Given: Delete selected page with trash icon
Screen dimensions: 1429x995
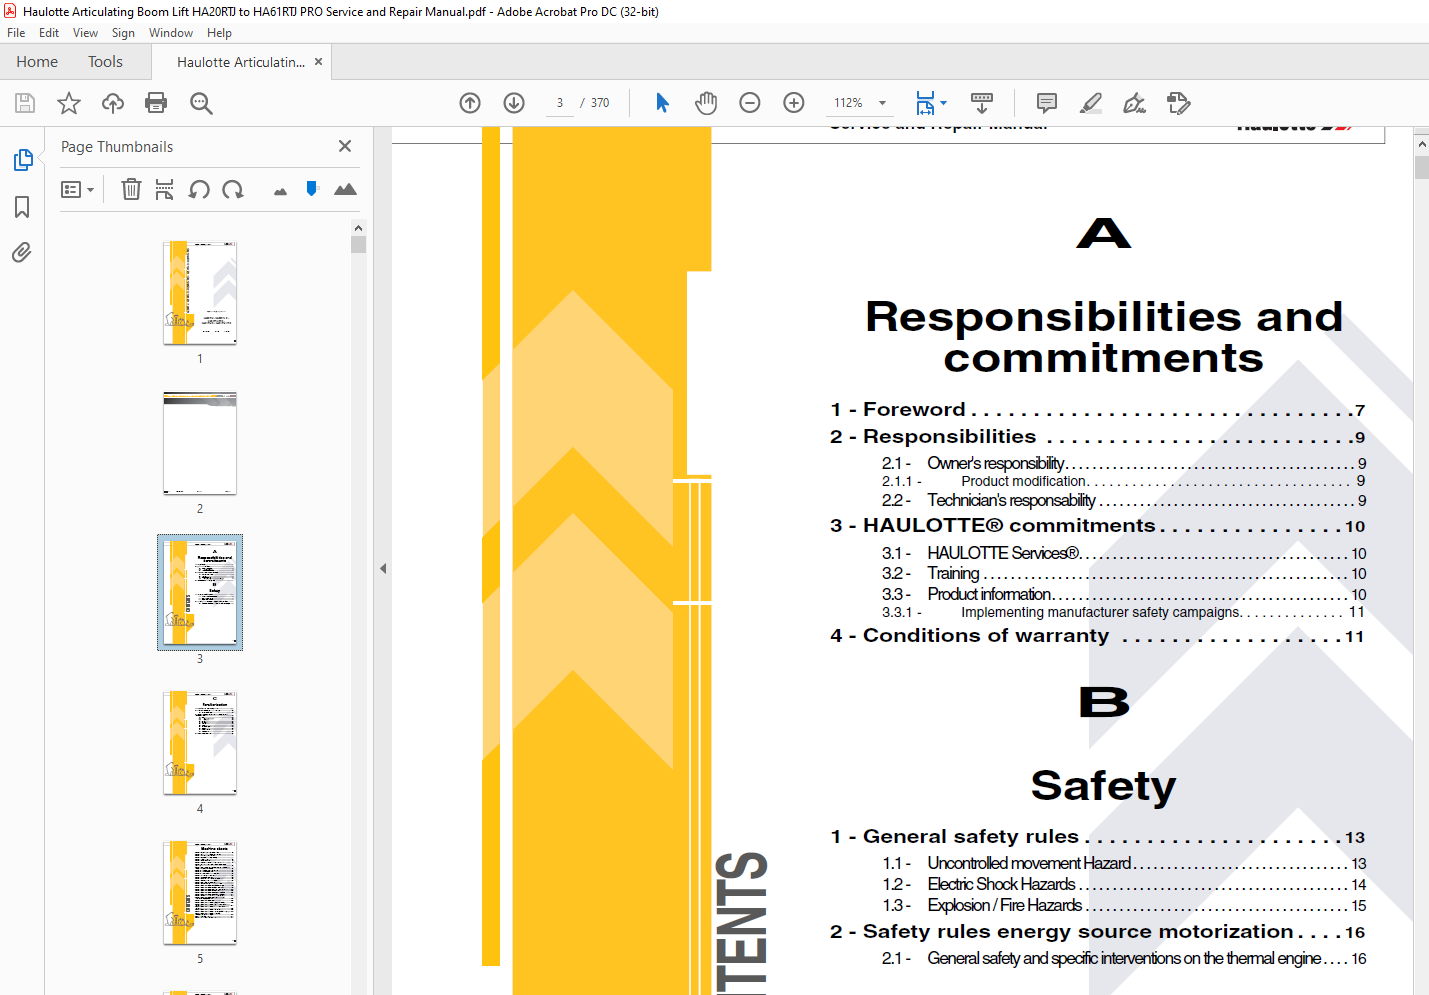Looking at the screenshot, I should click(x=131, y=189).
